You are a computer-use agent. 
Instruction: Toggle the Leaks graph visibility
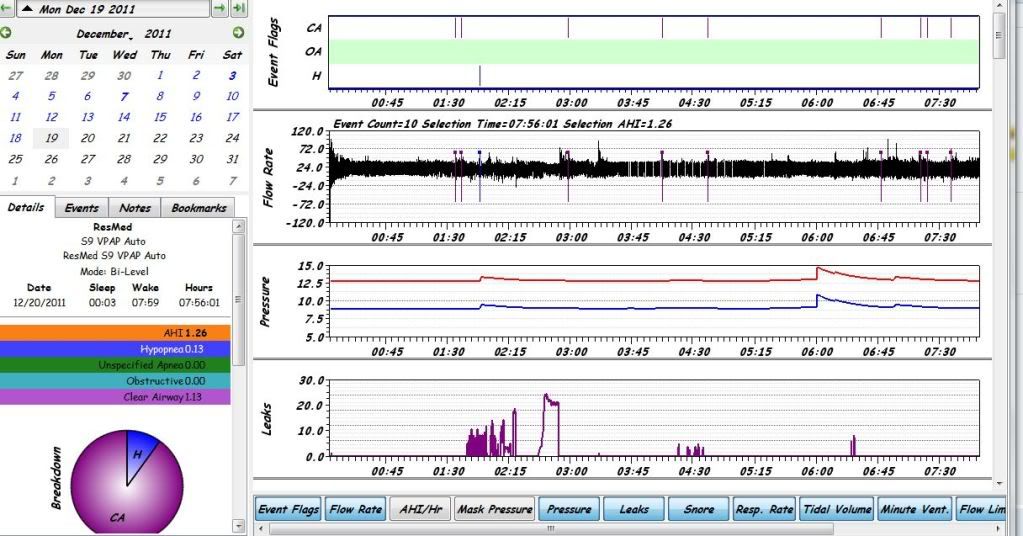(x=633, y=509)
